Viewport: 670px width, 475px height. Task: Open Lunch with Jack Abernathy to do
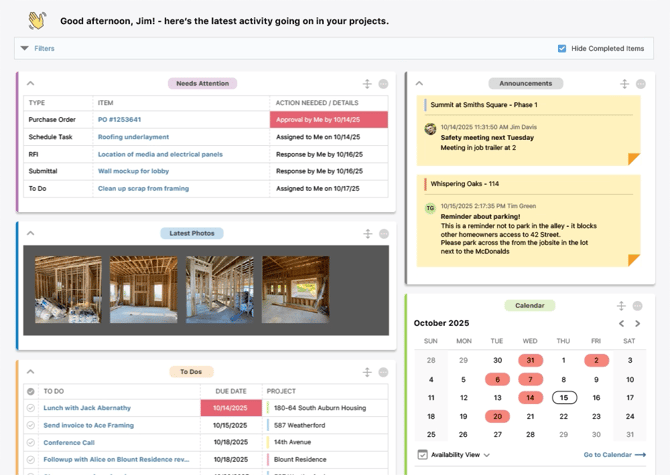[x=87, y=408]
